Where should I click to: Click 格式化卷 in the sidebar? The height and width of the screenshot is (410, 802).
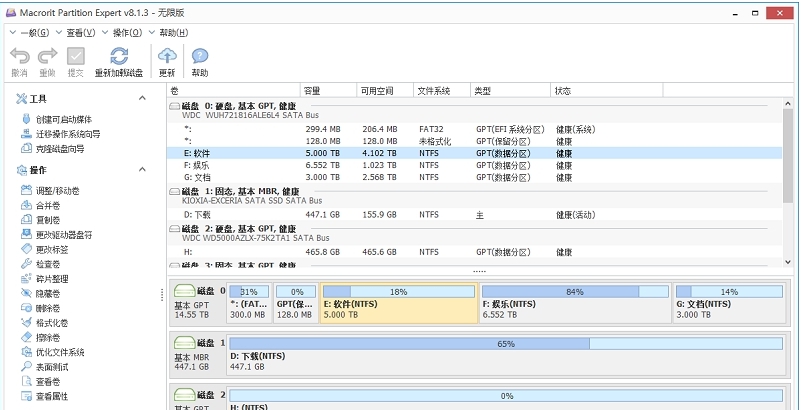pos(51,323)
